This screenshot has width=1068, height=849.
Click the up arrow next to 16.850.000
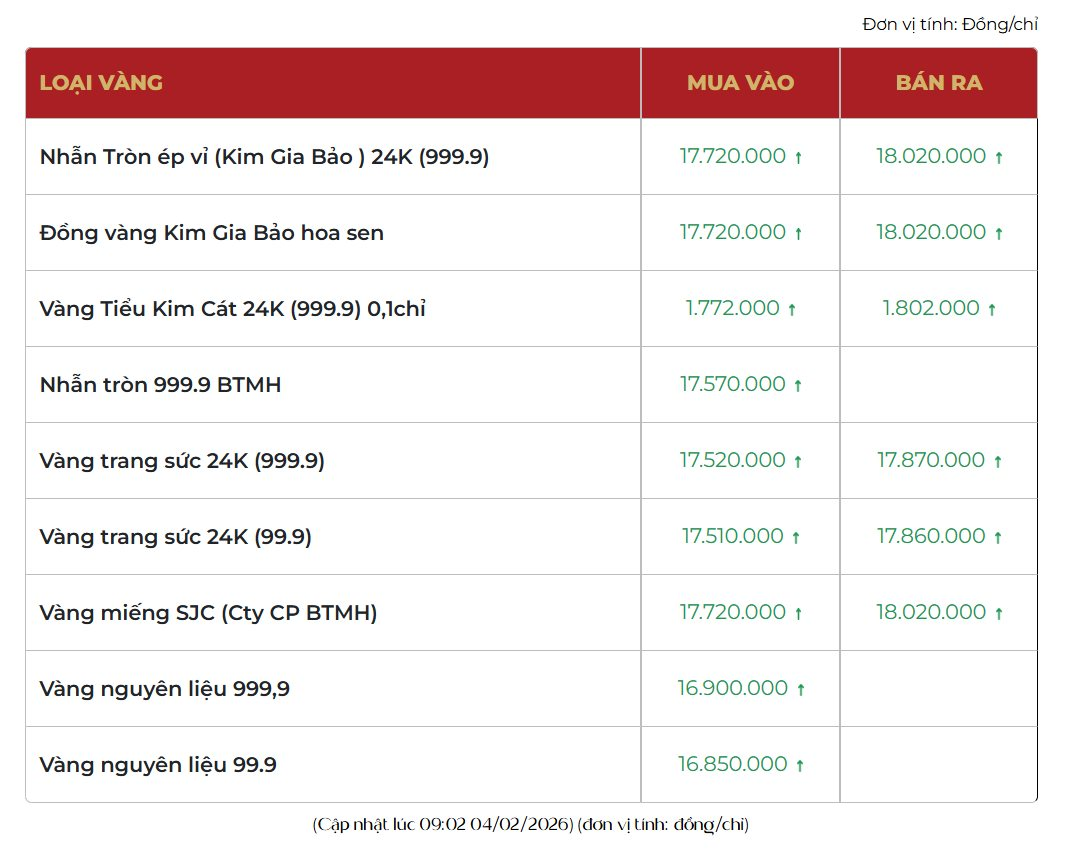(800, 766)
